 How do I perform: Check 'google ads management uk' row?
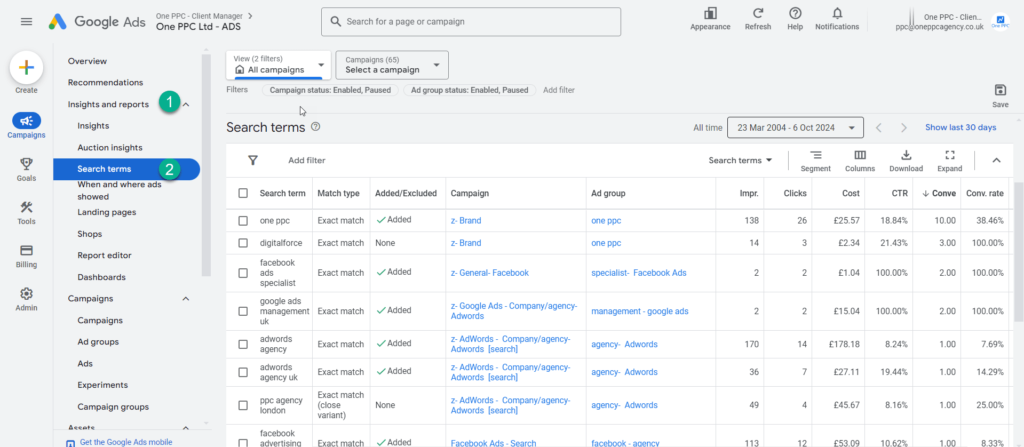click(x=243, y=311)
